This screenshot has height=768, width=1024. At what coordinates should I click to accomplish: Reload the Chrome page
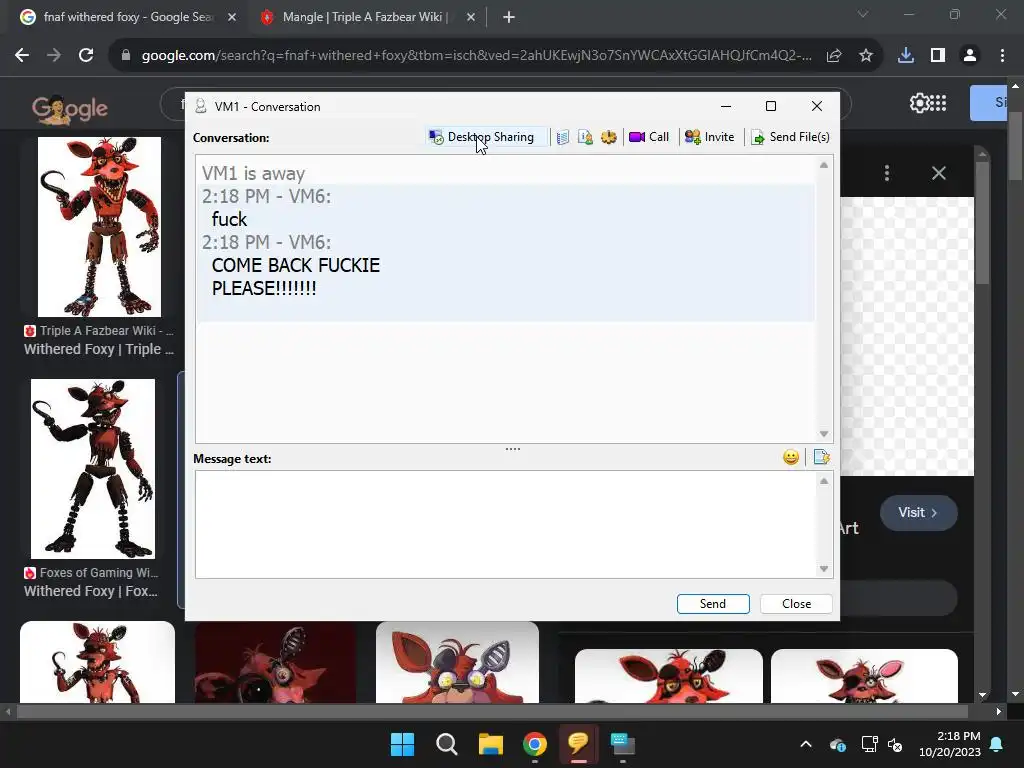tap(86, 56)
